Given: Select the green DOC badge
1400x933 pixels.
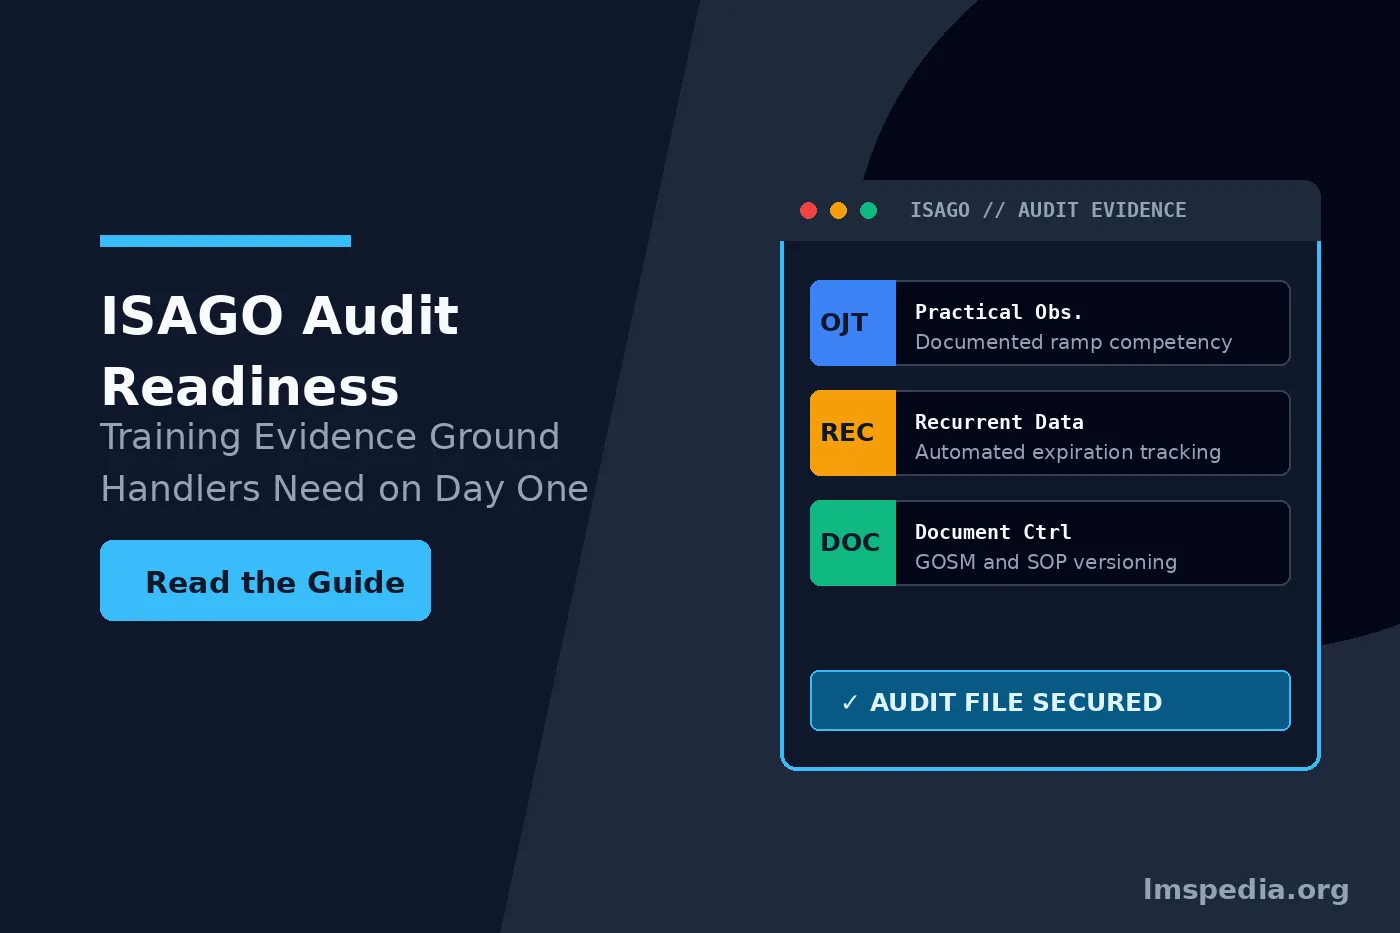Looking at the screenshot, I should [853, 543].
